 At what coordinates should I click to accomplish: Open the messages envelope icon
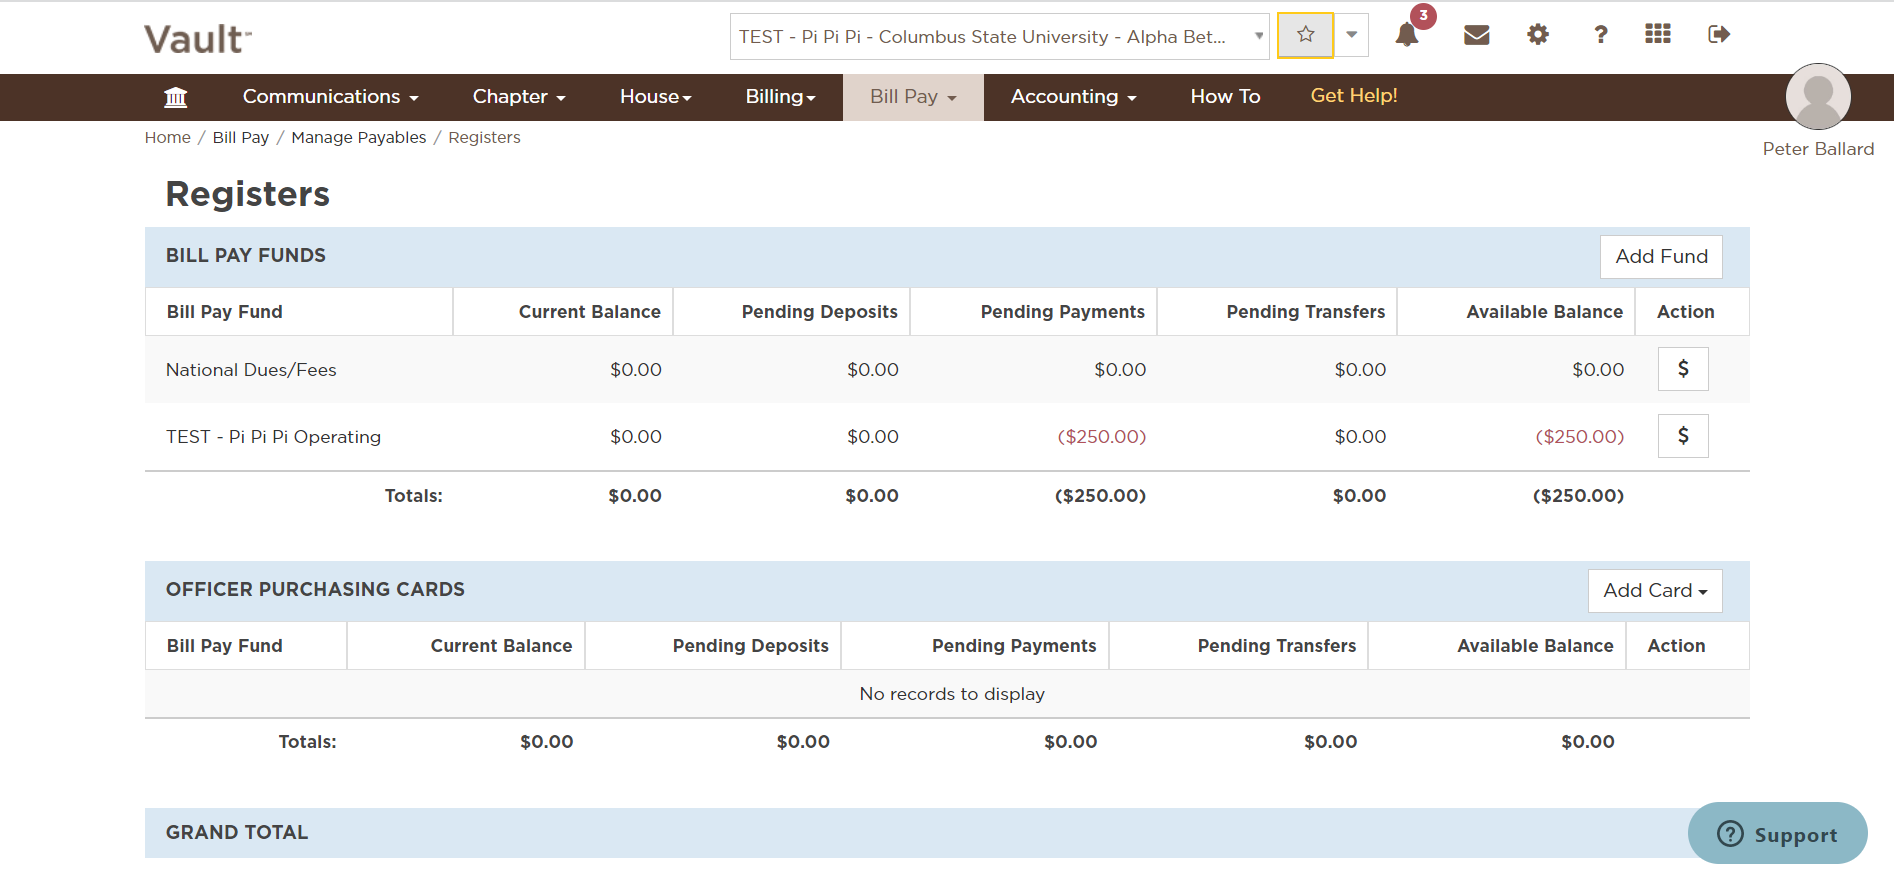pyautogui.click(x=1476, y=35)
